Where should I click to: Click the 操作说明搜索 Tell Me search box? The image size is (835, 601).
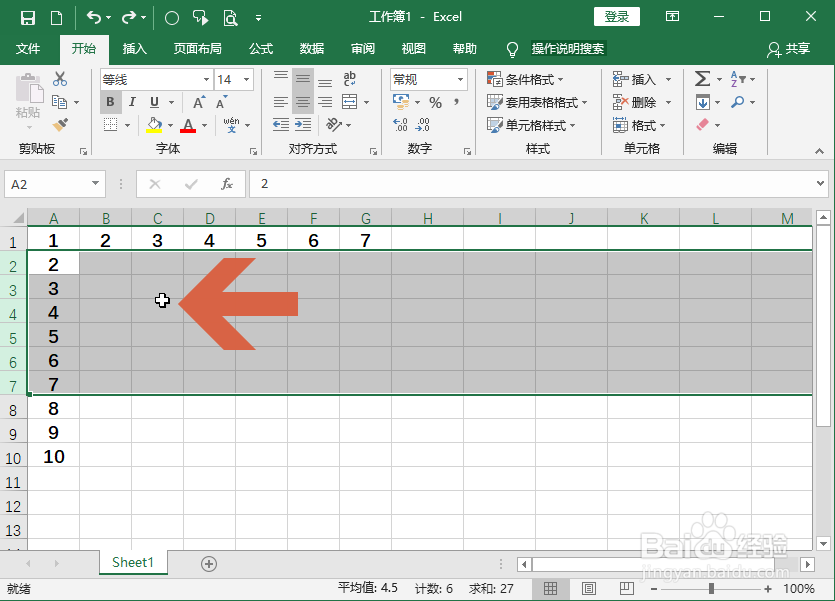[568, 49]
